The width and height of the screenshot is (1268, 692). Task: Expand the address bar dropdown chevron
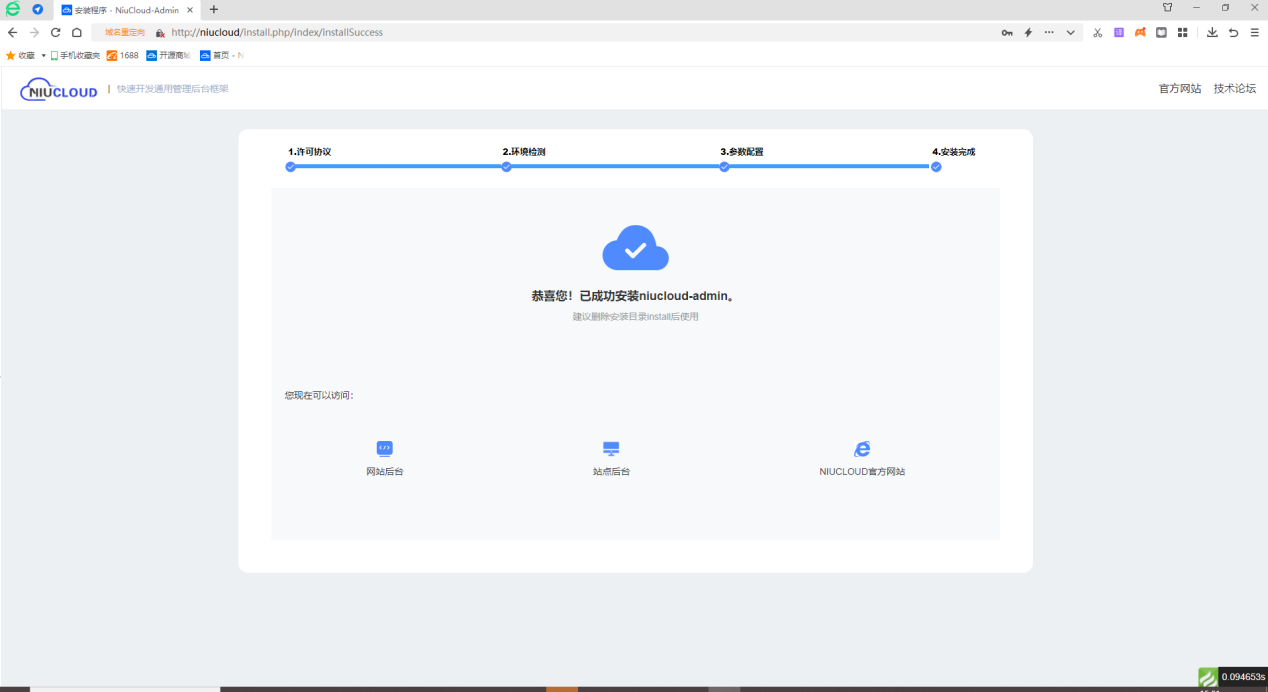click(1070, 32)
